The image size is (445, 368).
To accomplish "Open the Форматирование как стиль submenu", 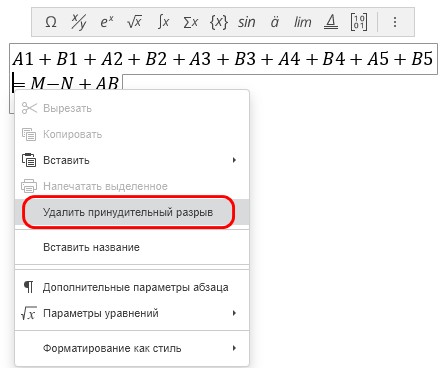I will click(132, 348).
